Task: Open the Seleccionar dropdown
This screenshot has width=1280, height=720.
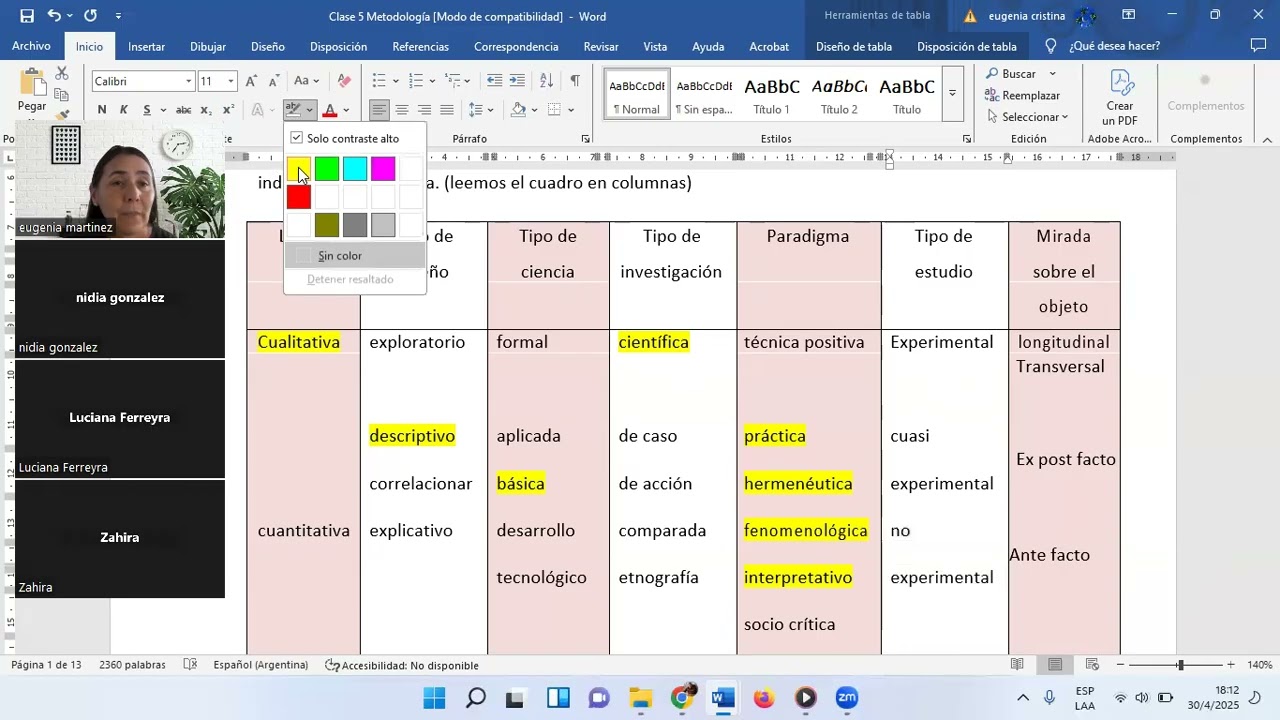Action: point(1026,117)
